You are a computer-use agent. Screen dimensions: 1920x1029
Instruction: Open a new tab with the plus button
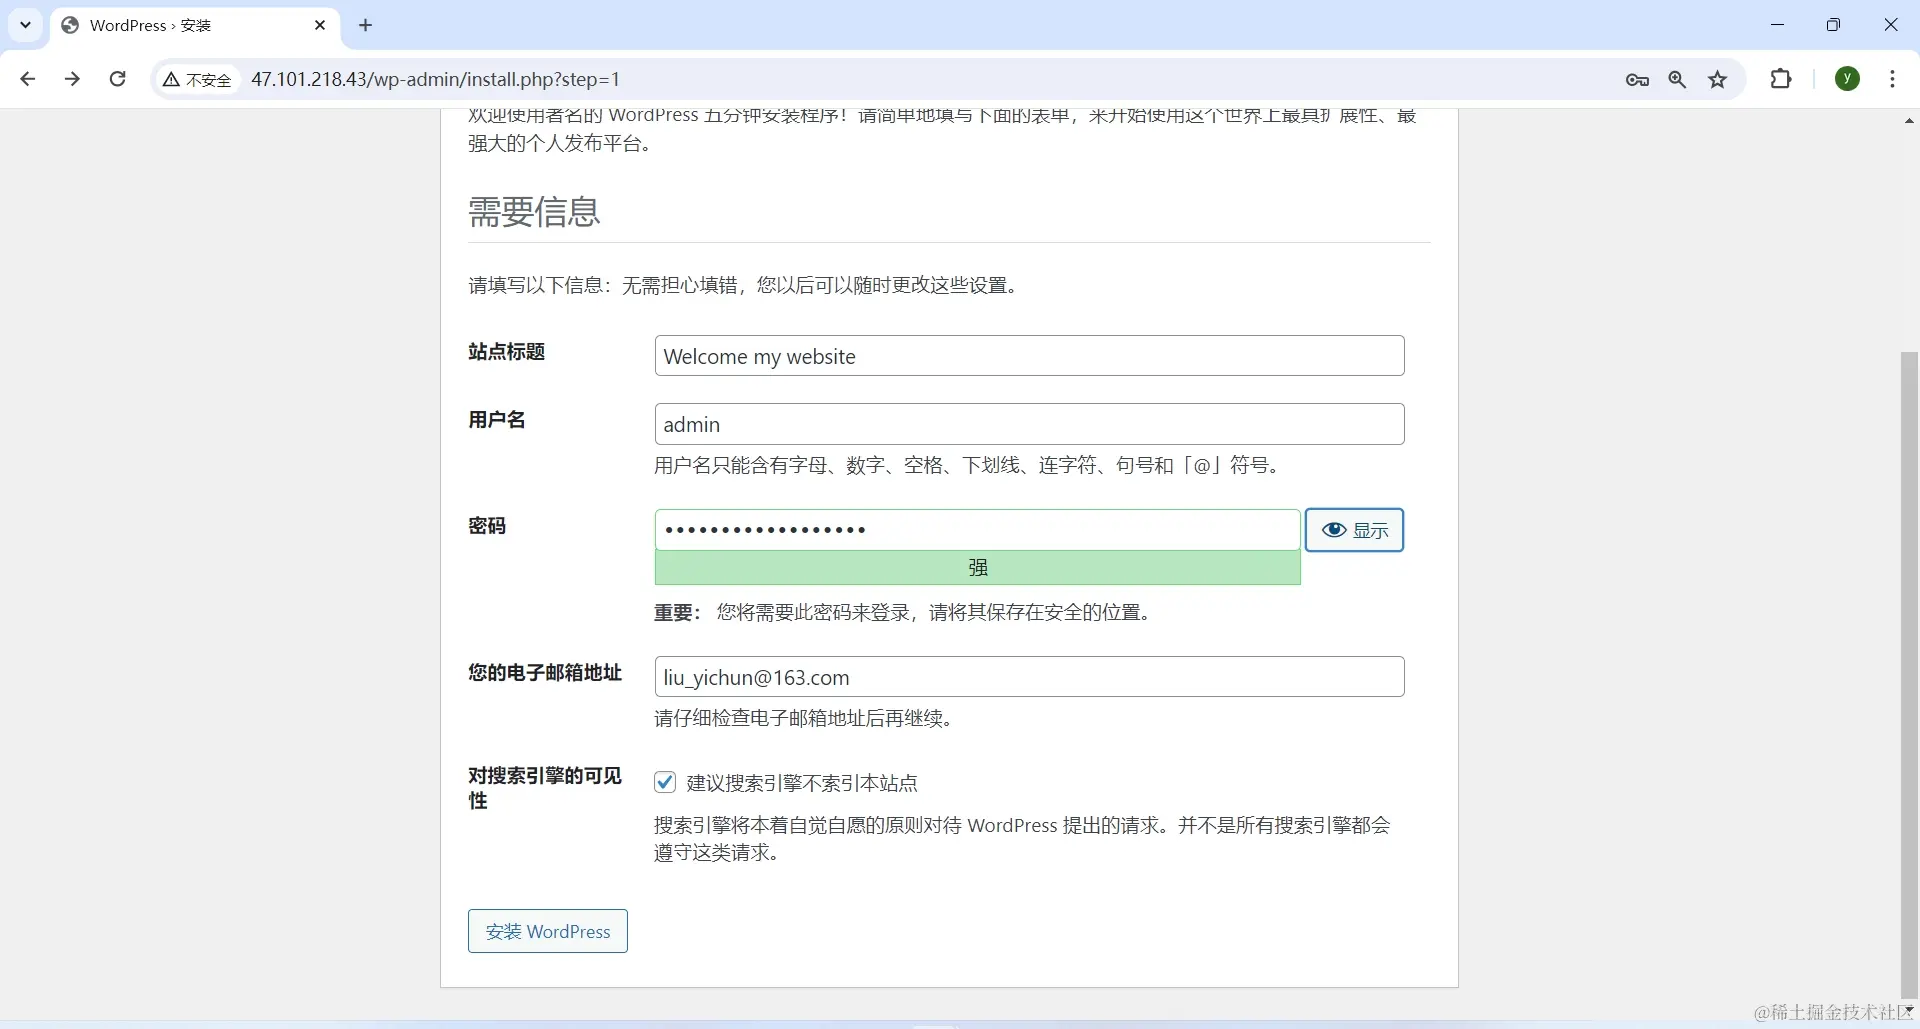[365, 25]
